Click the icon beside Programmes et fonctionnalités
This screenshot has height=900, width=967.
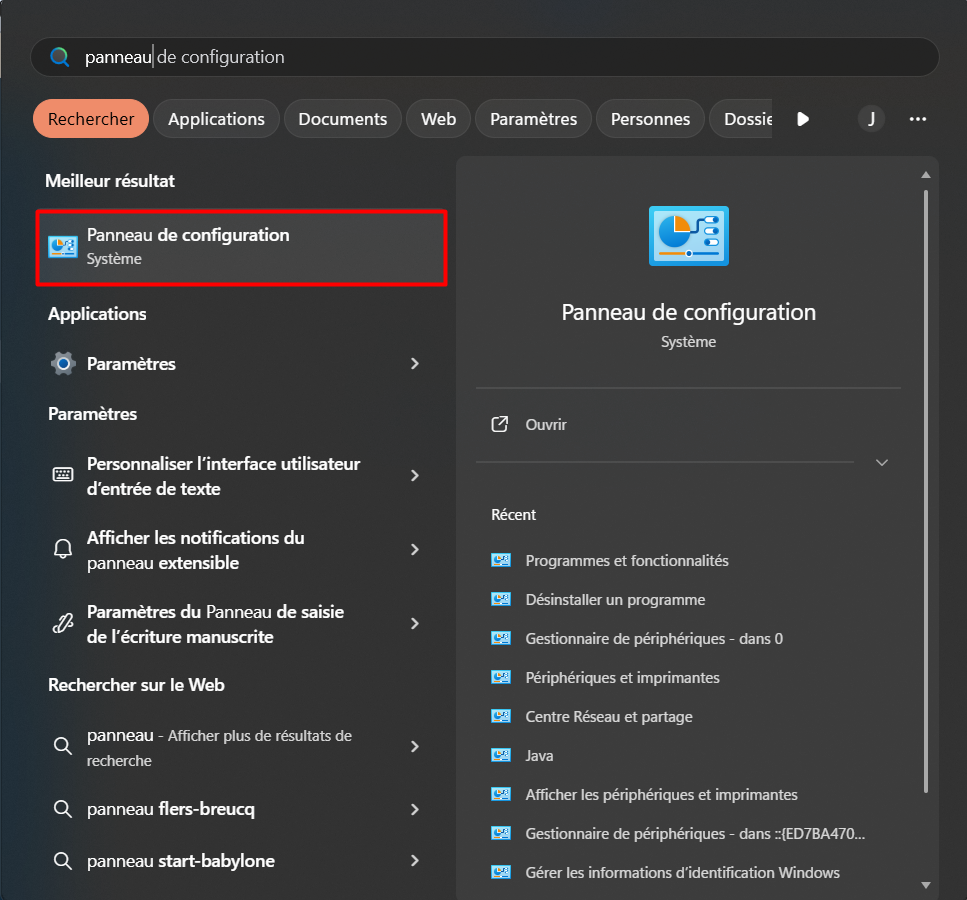click(501, 560)
